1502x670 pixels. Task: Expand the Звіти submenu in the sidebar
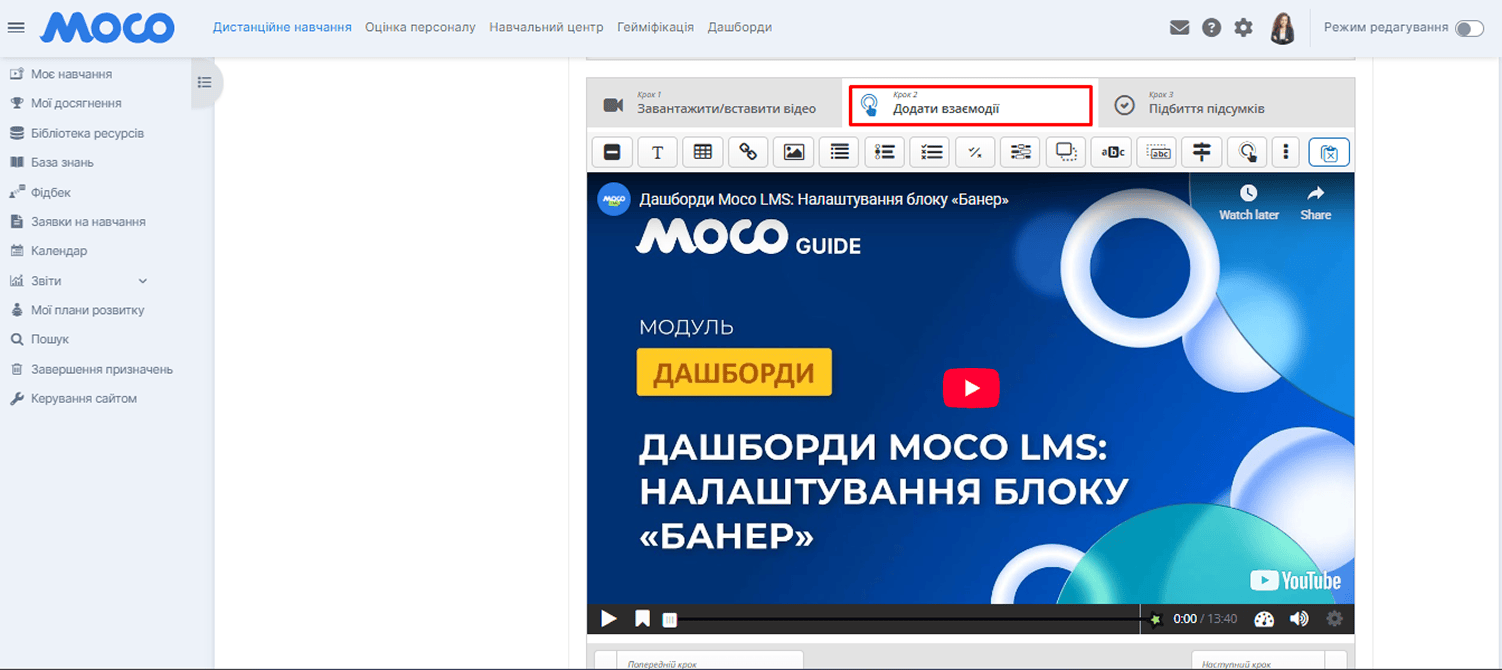(x=142, y=281)
